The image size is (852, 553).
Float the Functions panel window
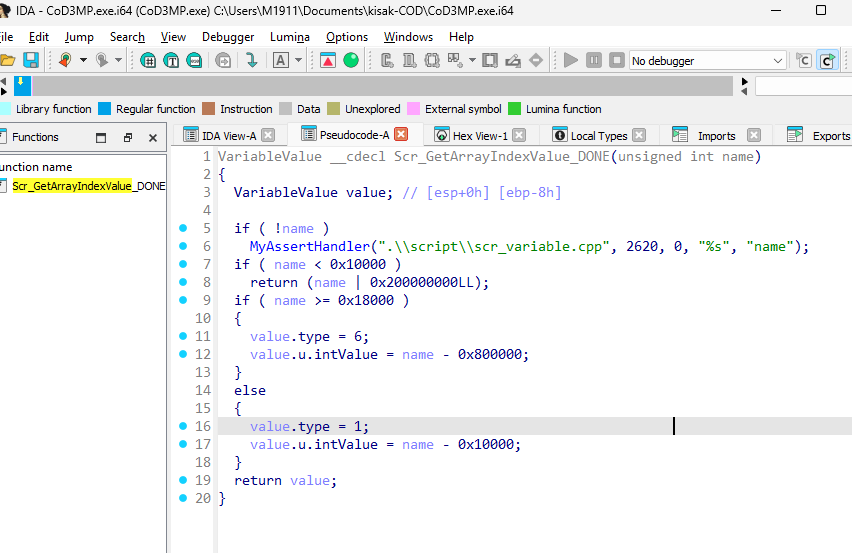point(128,137)
